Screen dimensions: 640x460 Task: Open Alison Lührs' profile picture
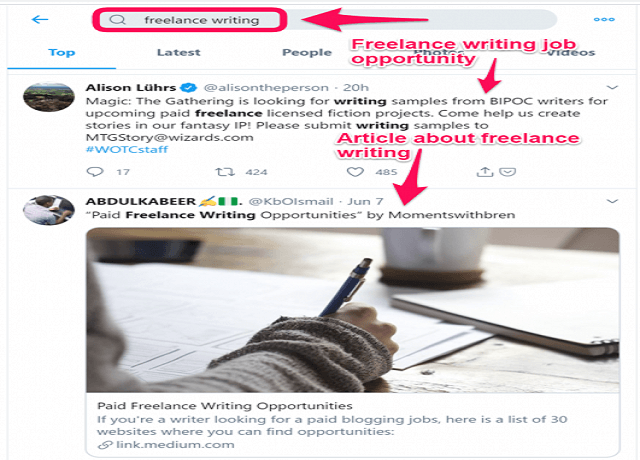coord(49,97)
